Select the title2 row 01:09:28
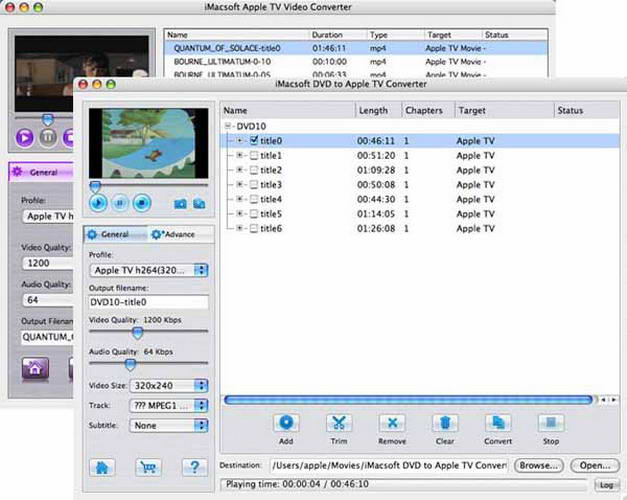The image size is (627, 500). click(420, 170)
